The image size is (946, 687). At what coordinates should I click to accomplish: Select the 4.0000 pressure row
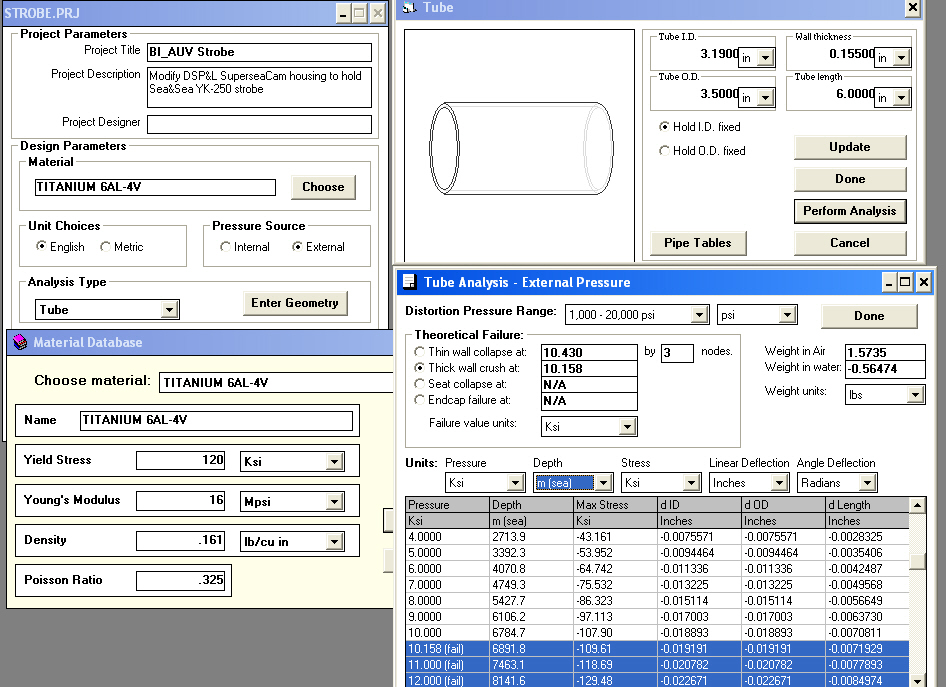click(x=658, y=537)
